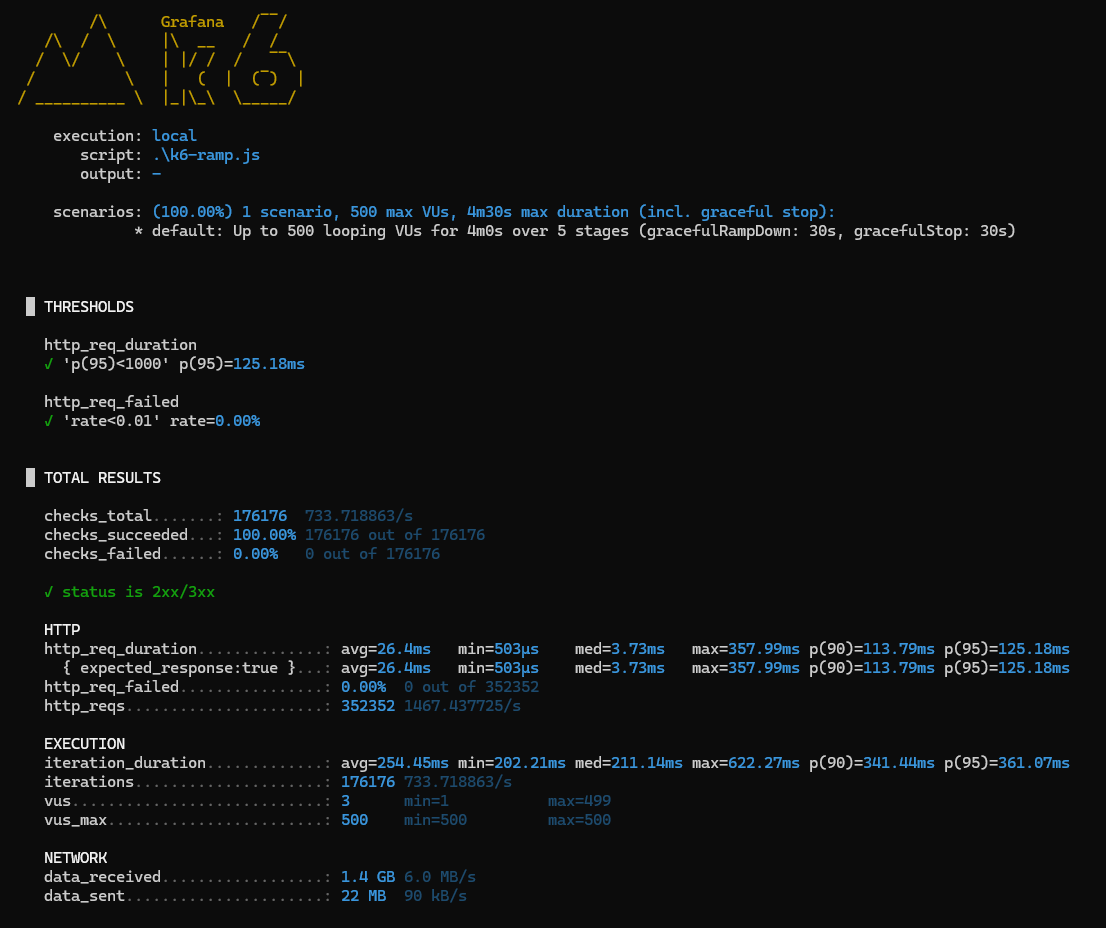This screenshot has height=928, width=1106.
Task: Select the script path '.\k6-ramp.js'
Action: pos(206,154)
